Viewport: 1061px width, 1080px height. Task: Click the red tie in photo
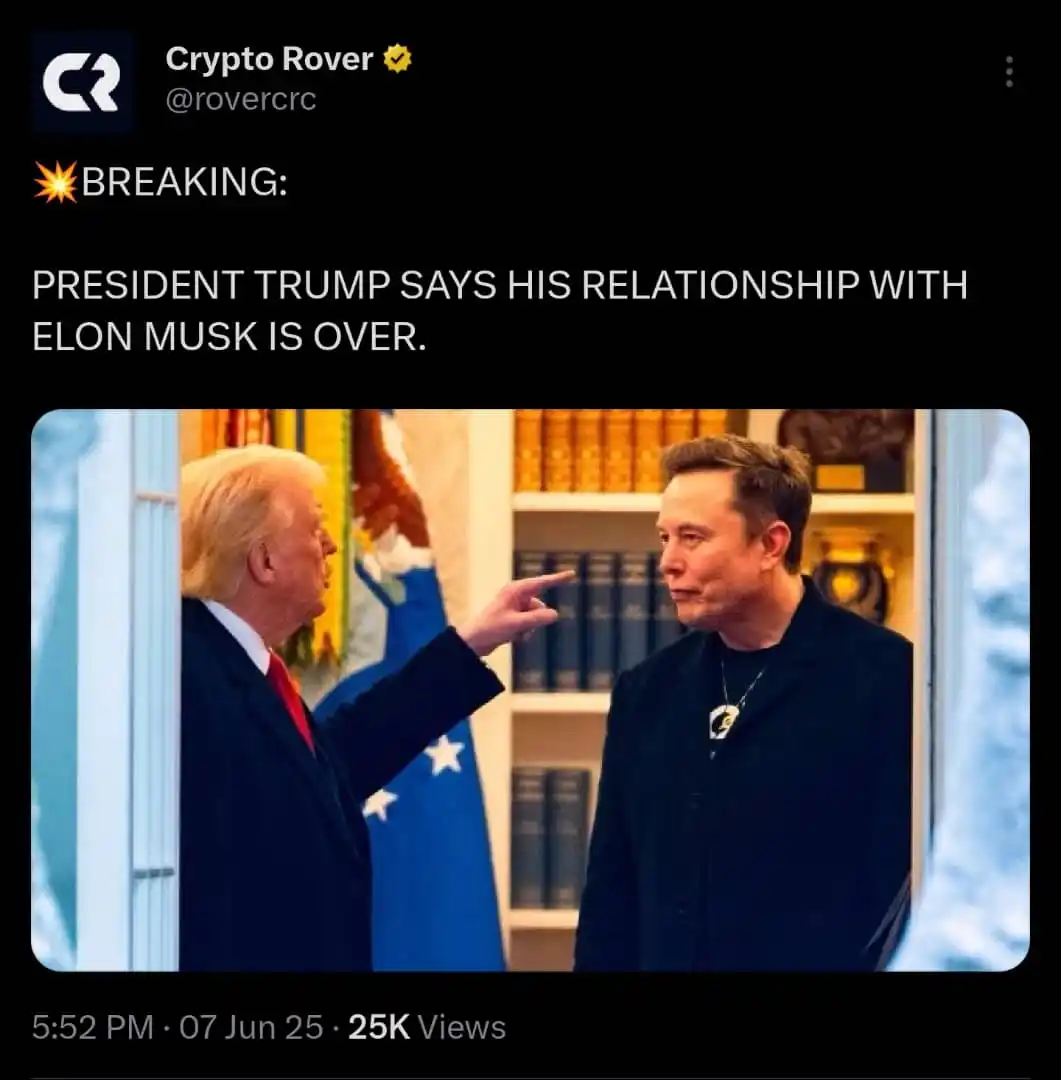[291, 700]
